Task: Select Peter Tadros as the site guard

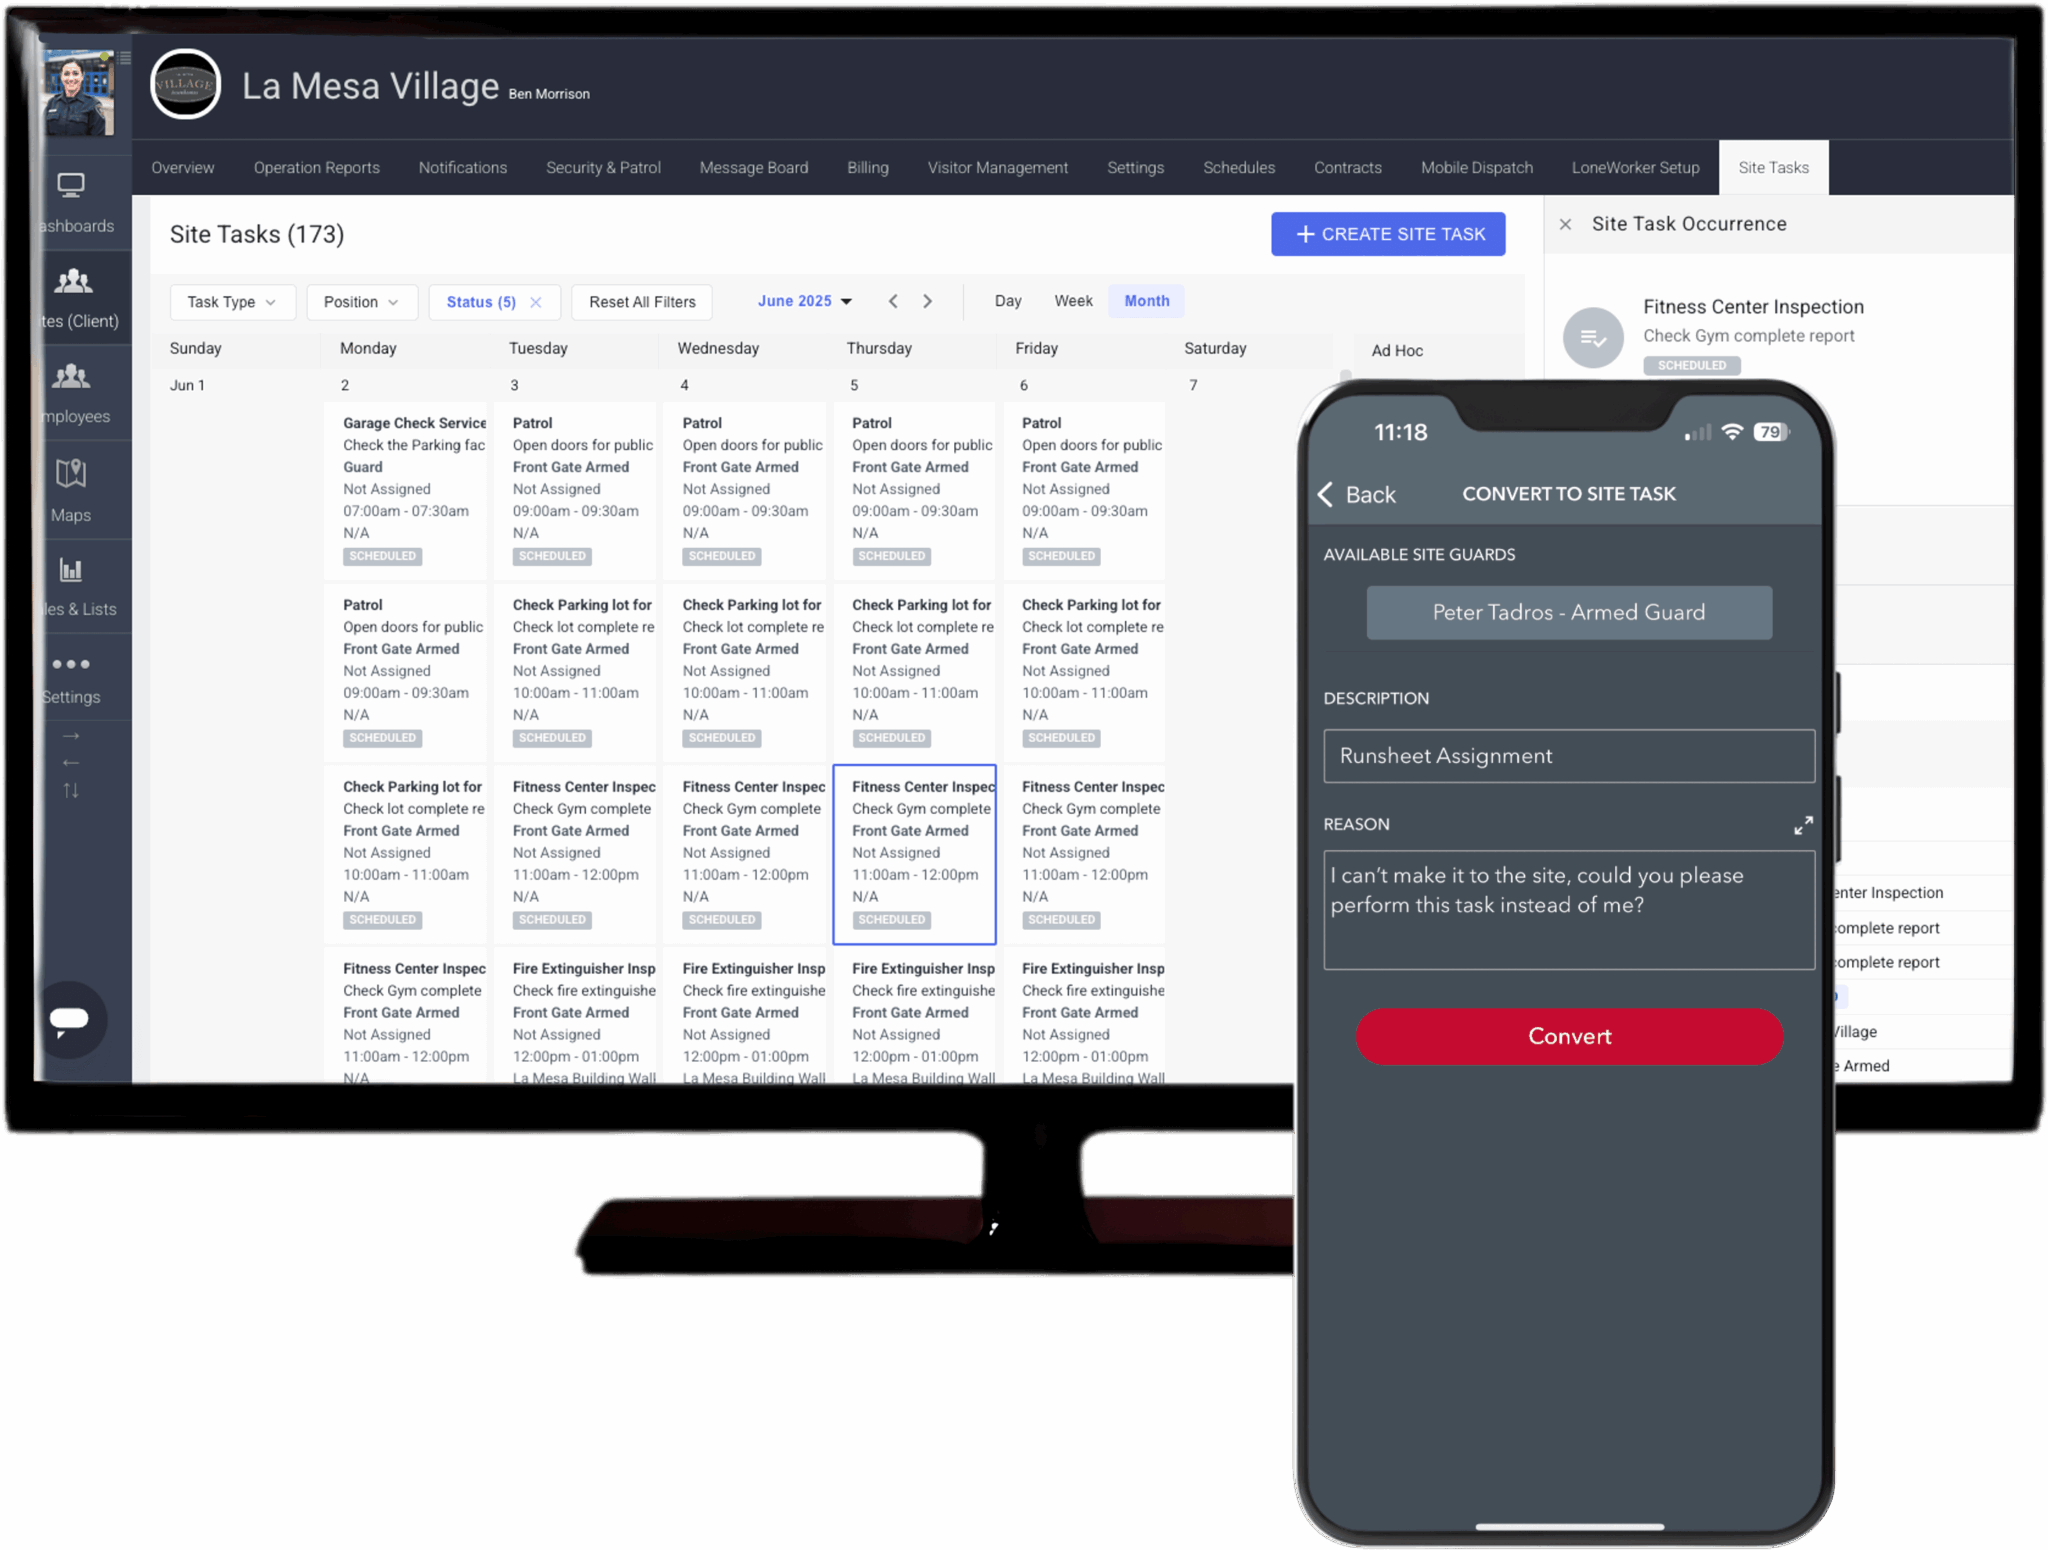Action: (1568, 612)
